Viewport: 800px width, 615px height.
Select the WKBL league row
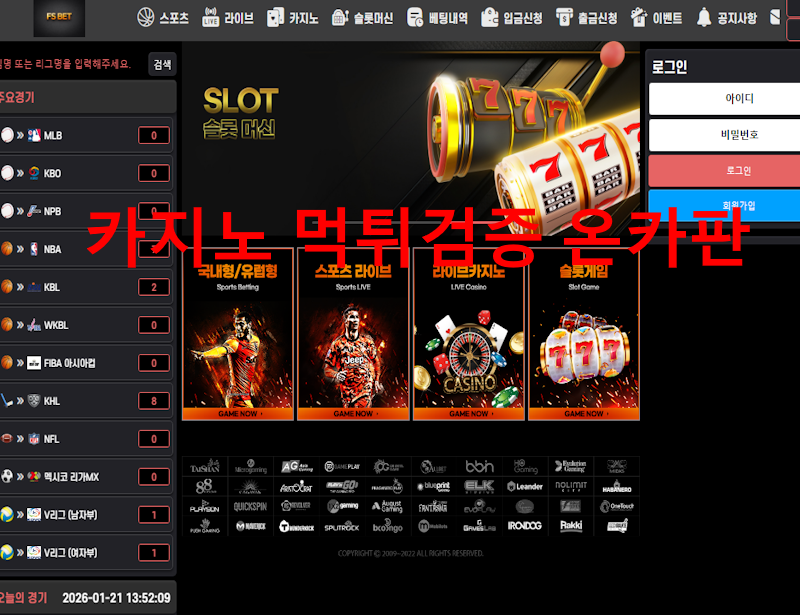click(x=86, y=325)
